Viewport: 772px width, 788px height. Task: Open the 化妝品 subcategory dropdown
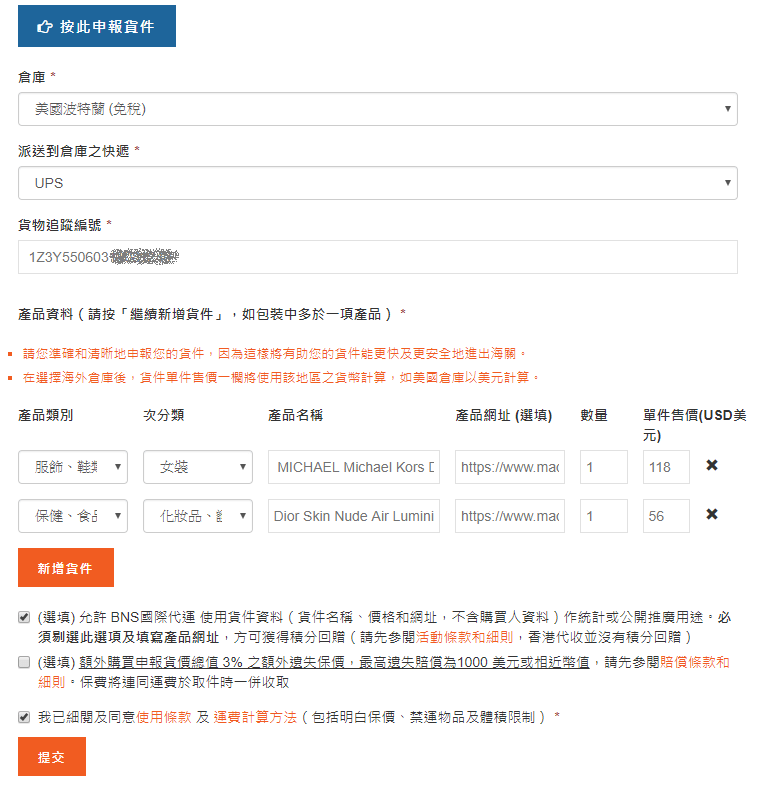pos(197,516)
